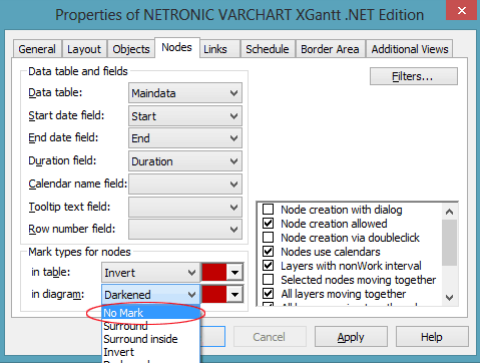Enable Node creation with dialog

[268, 209]
